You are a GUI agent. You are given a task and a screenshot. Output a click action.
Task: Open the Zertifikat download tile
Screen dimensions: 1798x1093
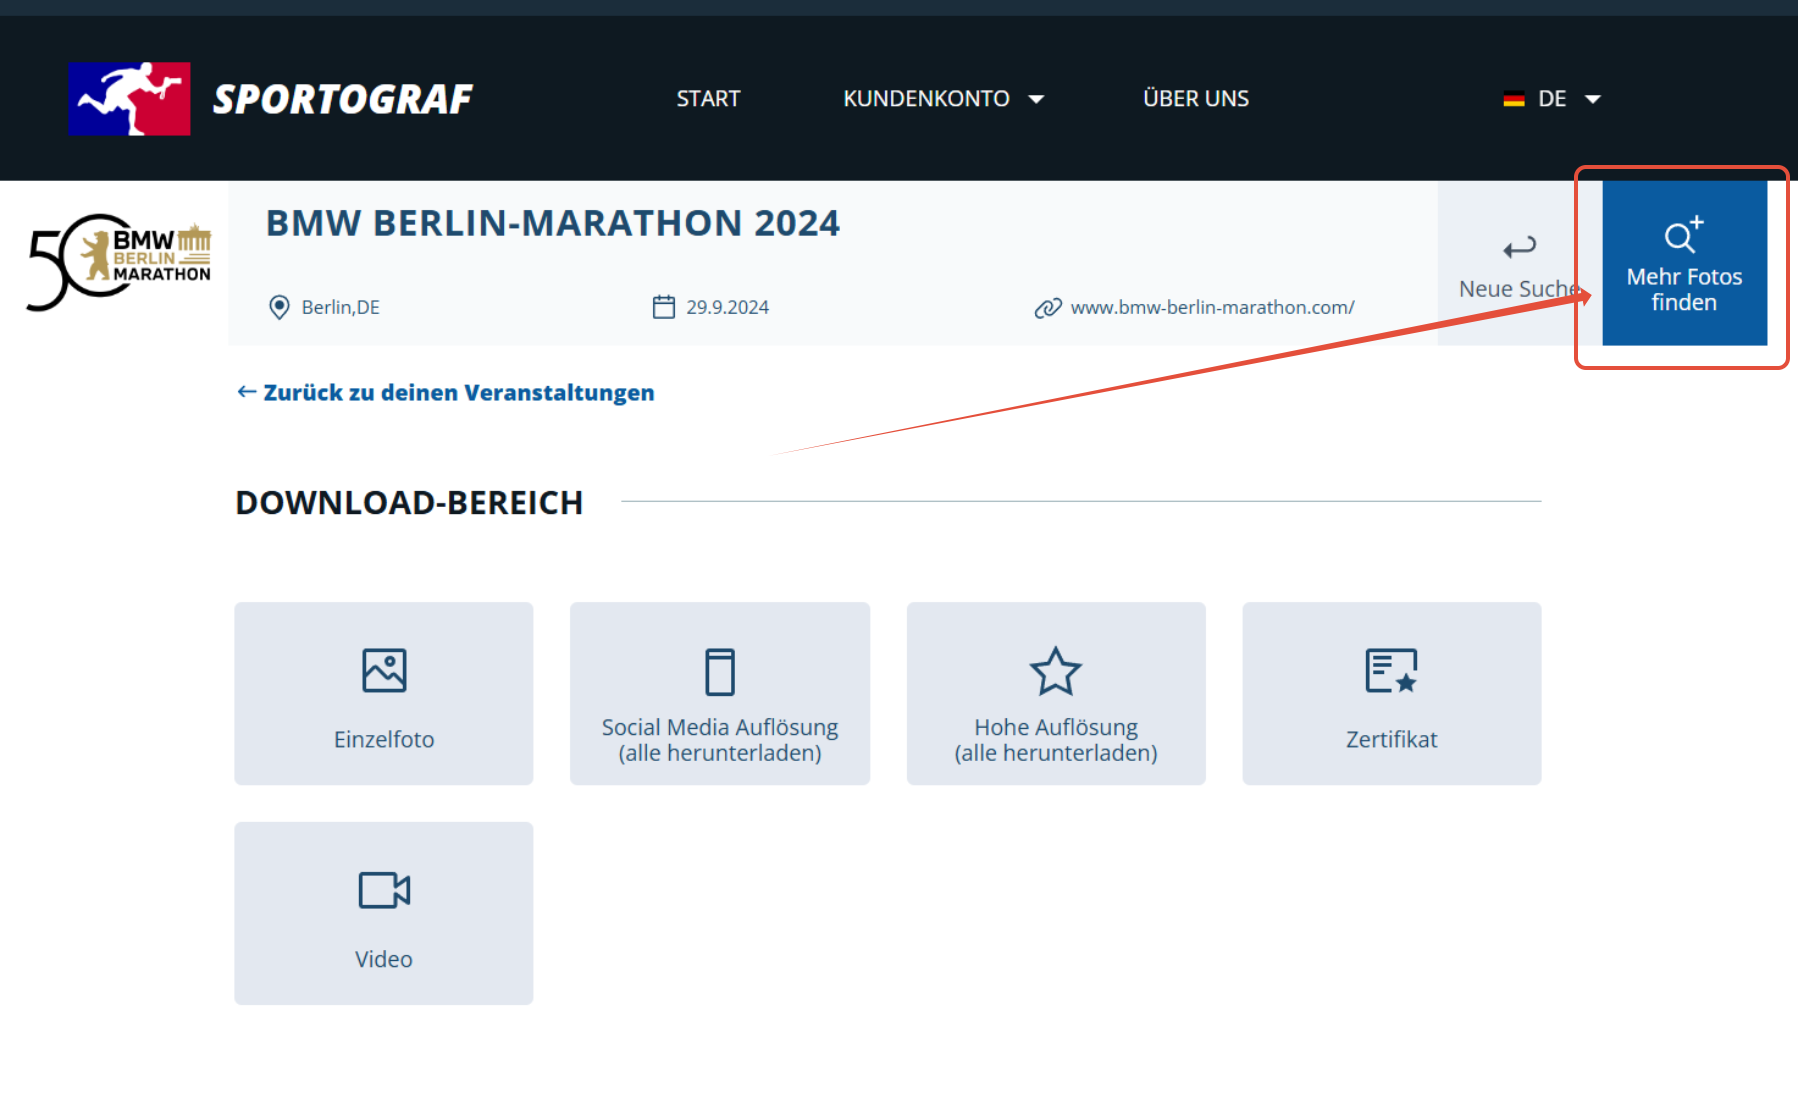pos(1392,693)
